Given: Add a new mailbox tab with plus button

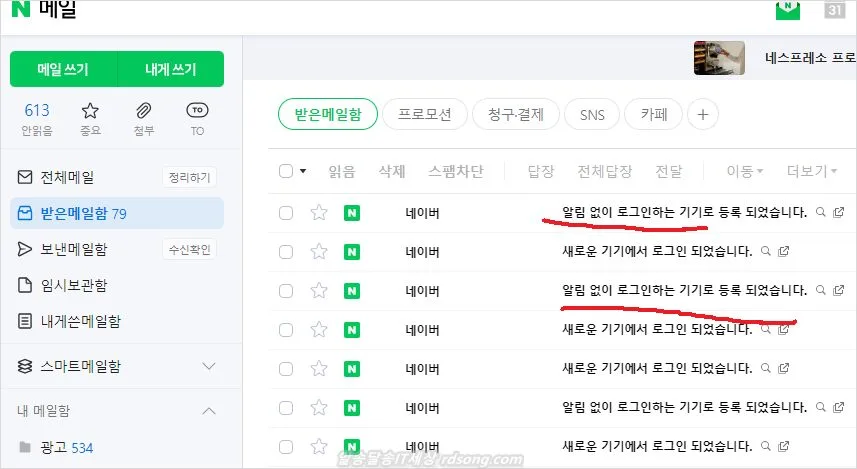Looking at the screenshot, I should pyautogui.click(x=702, y=115).
